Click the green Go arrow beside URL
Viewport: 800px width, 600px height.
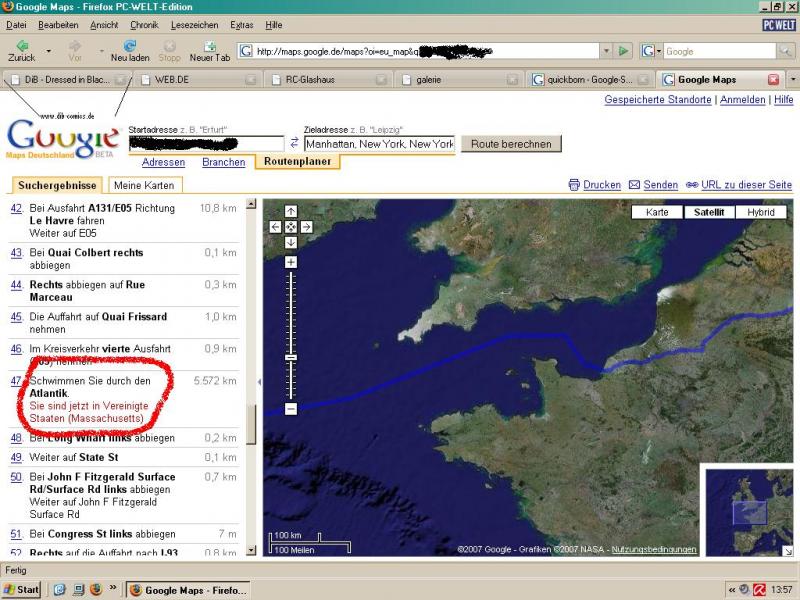[x=623, y=51]
